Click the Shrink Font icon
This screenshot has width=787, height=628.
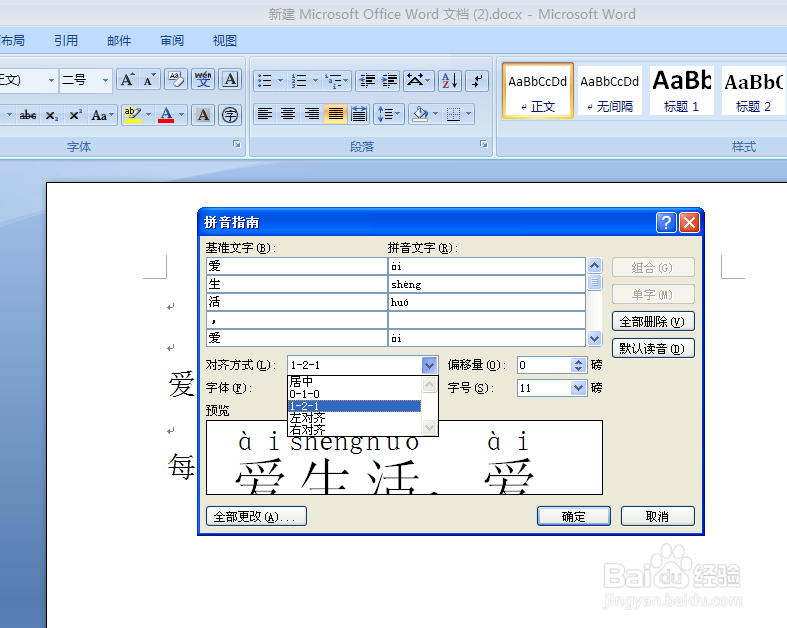[x=149, y=80]
